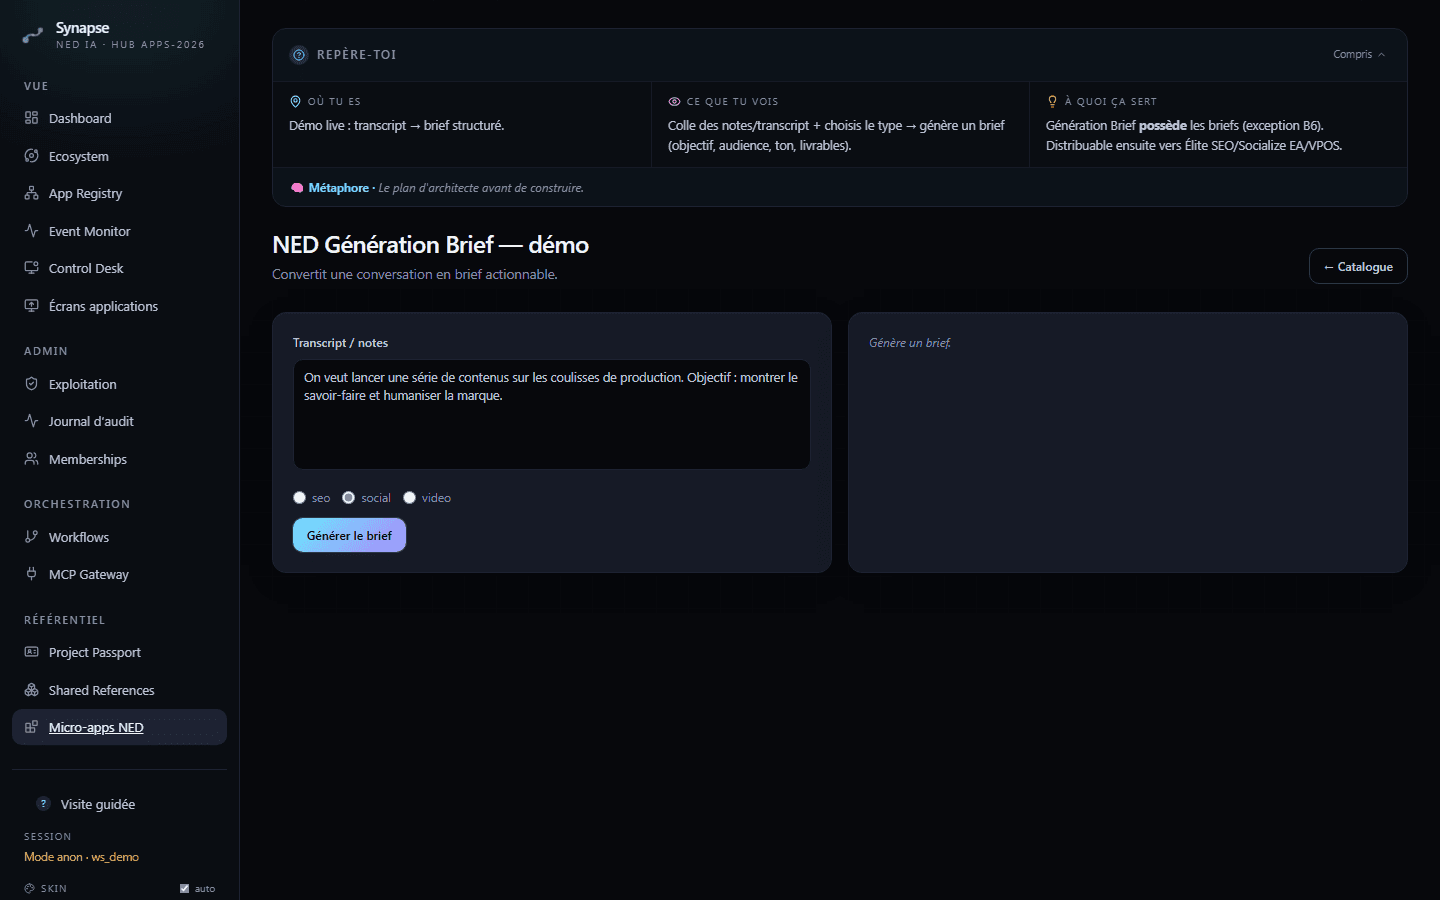Click the MCP Gateway plug icon
This screenshot has width=1440, height=900.
tap(31, 574)
